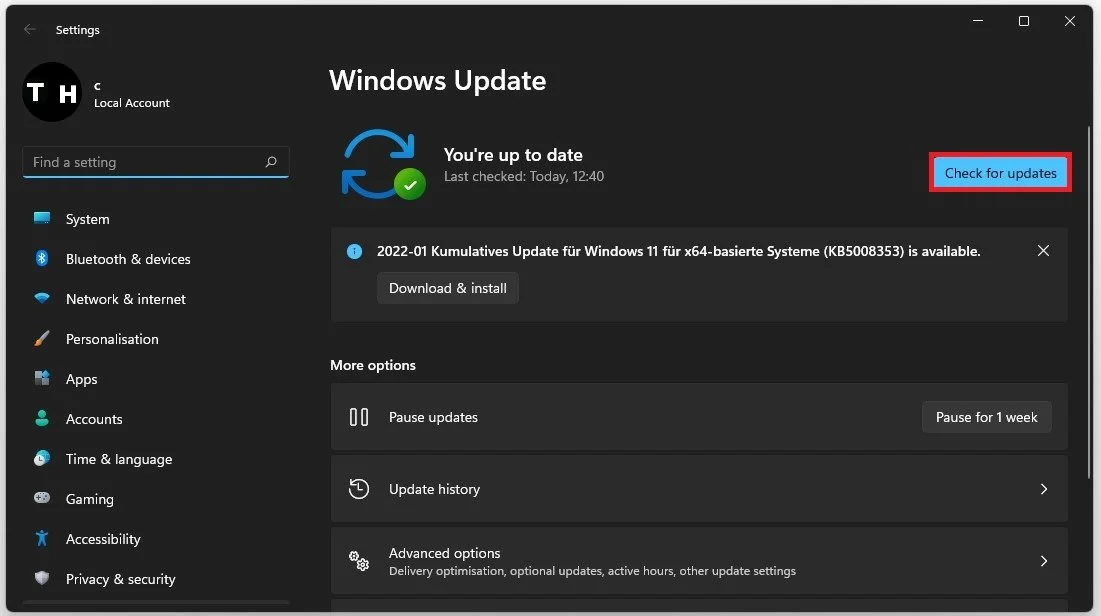Click the TH profile avatar
The width and height of the screenshot is (1101, 616).
(52, 92)
